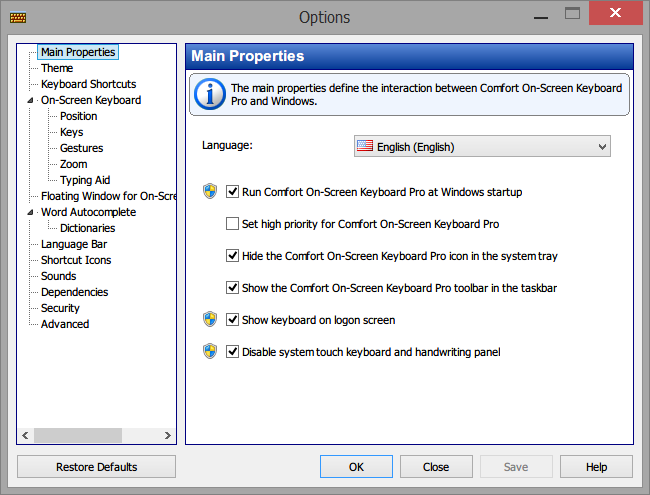The height and width of the screenshot is (495, 650).
Task: Open Shortcut Icons settings
Action: [76, 260]
